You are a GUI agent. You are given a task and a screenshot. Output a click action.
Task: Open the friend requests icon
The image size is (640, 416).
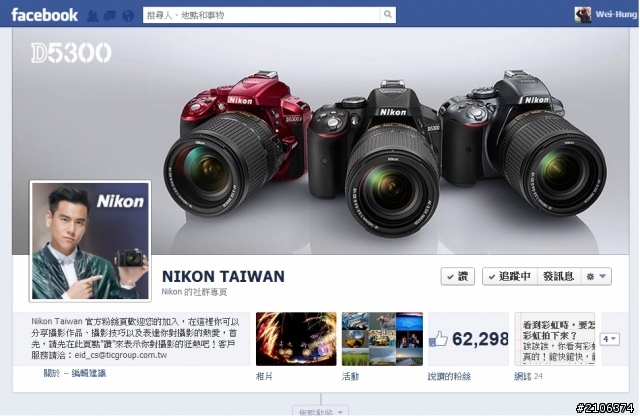93,16
